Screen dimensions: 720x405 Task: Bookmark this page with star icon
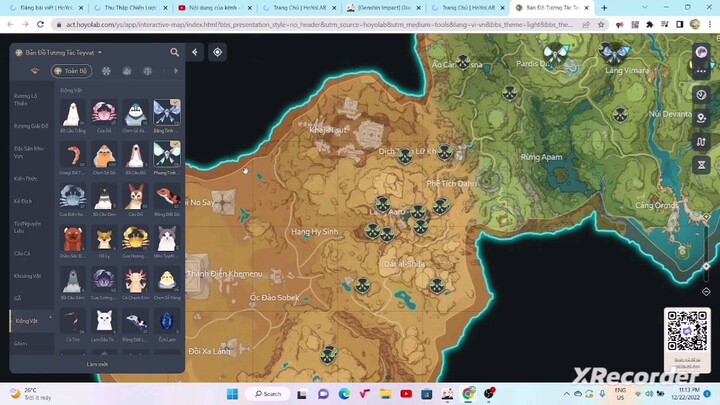(x=601, y=25)
